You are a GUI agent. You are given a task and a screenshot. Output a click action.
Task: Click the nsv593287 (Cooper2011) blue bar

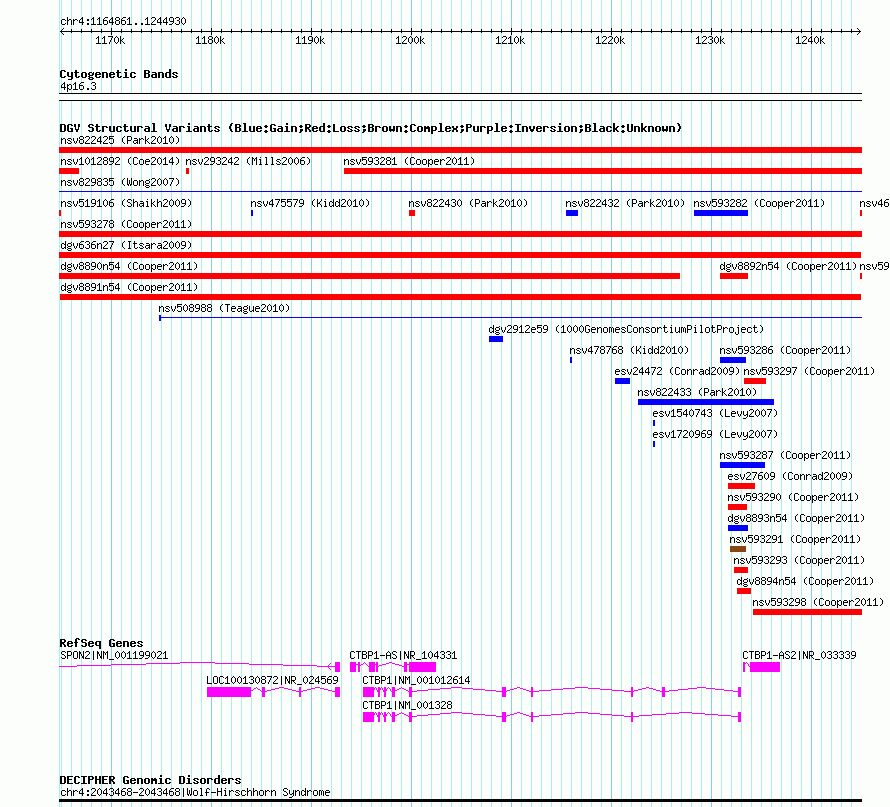[742, 465]
